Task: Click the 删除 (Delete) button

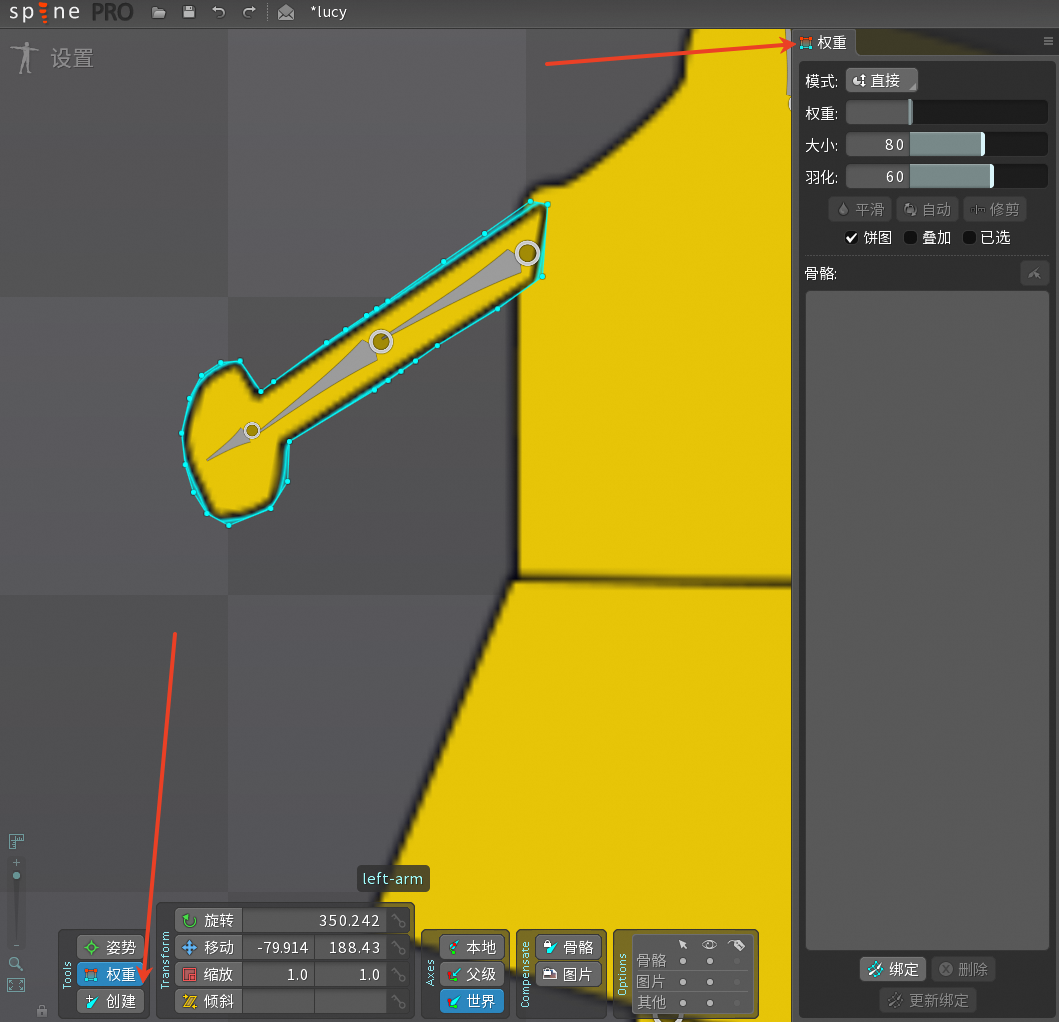Action: coord(963,969)
